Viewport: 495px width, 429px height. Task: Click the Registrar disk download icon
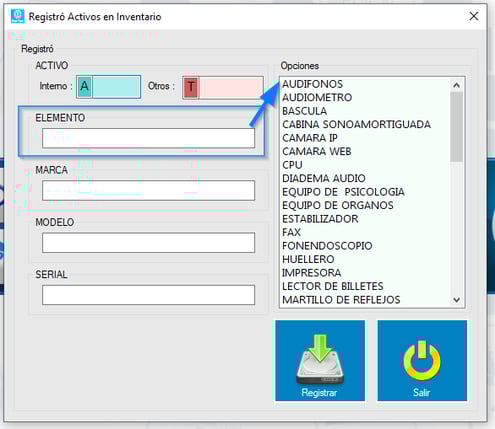coord(320,360)
